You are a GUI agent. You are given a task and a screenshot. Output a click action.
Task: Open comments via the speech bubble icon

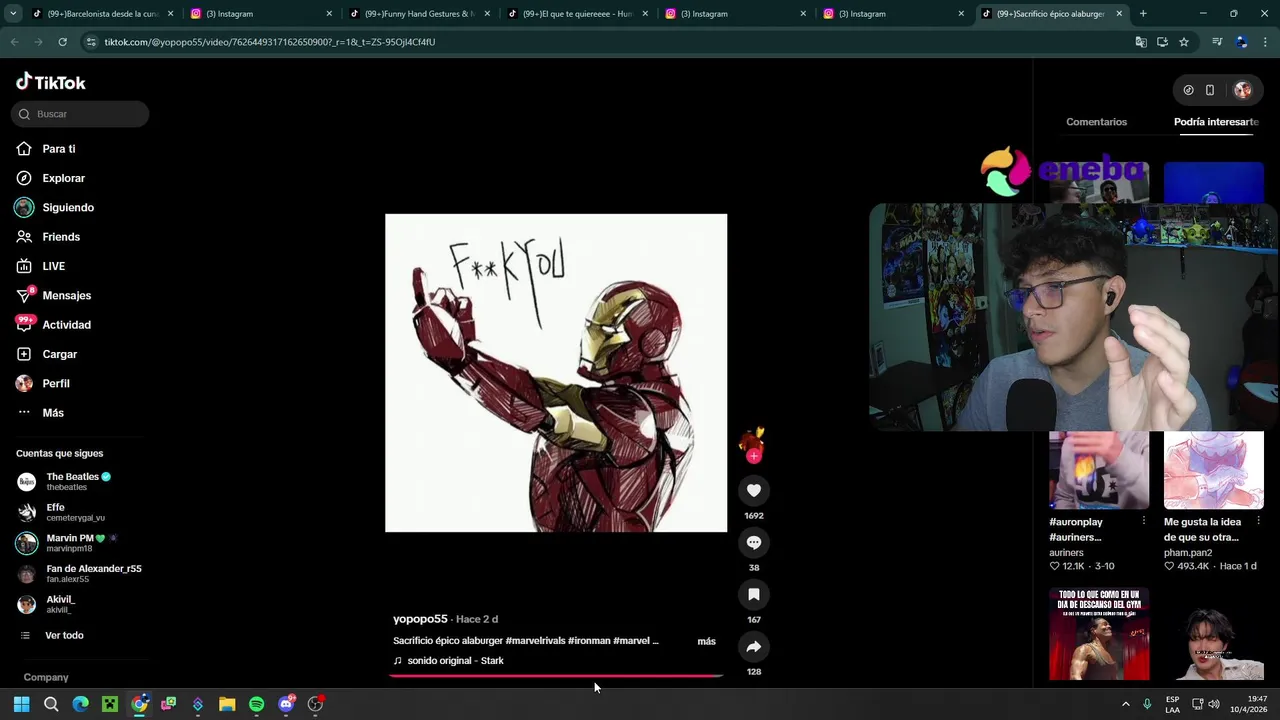(x=754, y=542)
